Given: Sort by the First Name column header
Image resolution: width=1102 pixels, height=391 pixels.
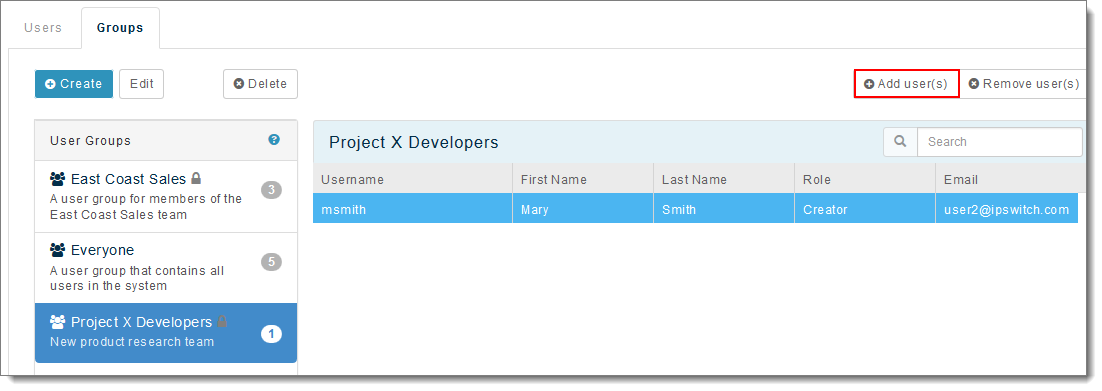Looking at the screenshot, I should point(583,179).
